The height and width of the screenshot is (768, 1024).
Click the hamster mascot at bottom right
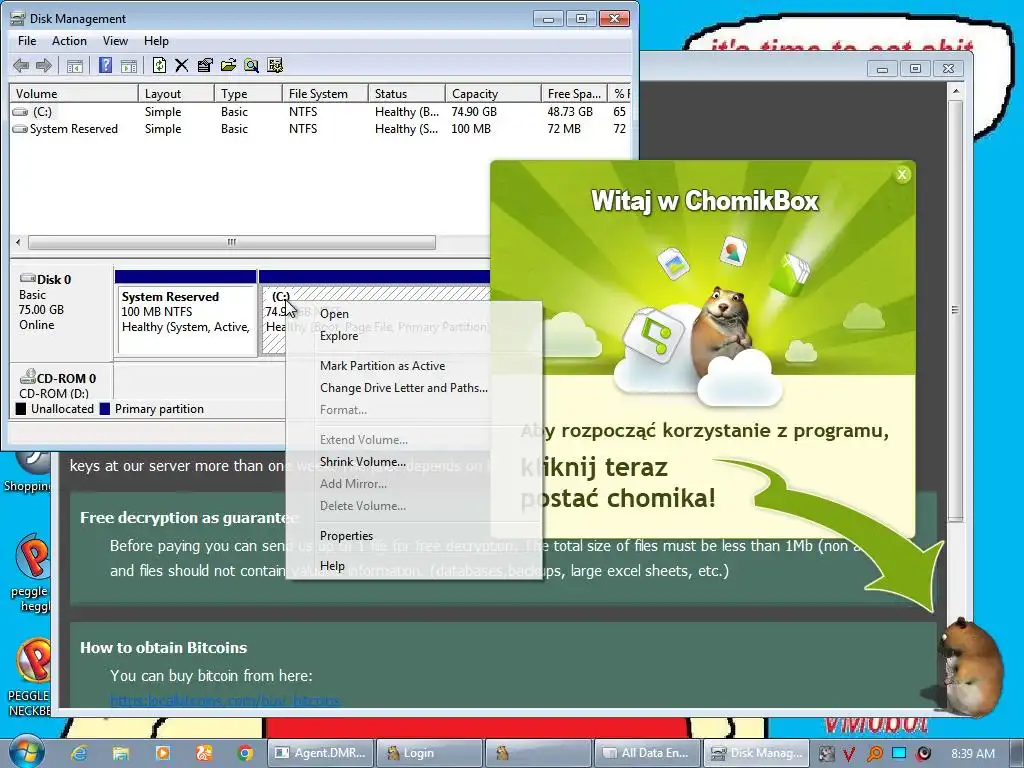tap(971, 667)
